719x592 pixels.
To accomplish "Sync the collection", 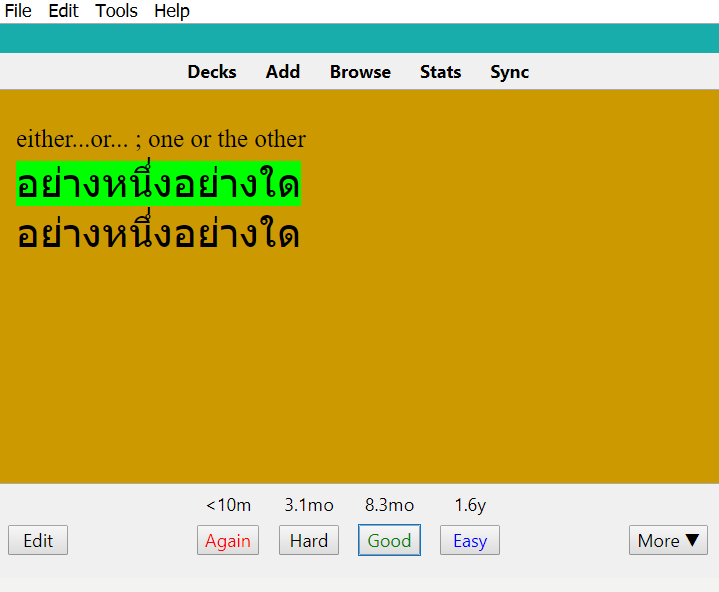I will (509, 72).
